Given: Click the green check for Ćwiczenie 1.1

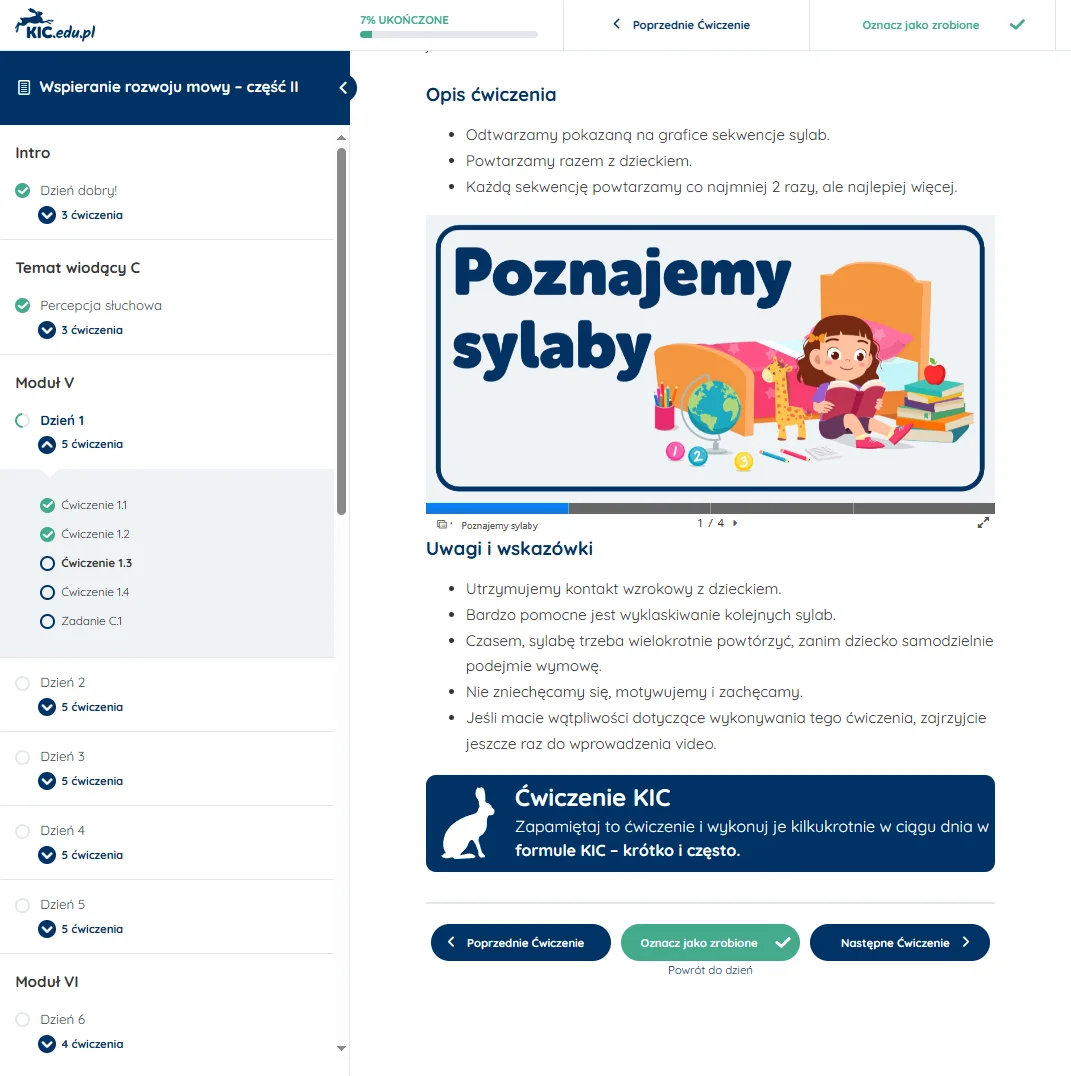Looking at the screenshot, I should point(47,505).
